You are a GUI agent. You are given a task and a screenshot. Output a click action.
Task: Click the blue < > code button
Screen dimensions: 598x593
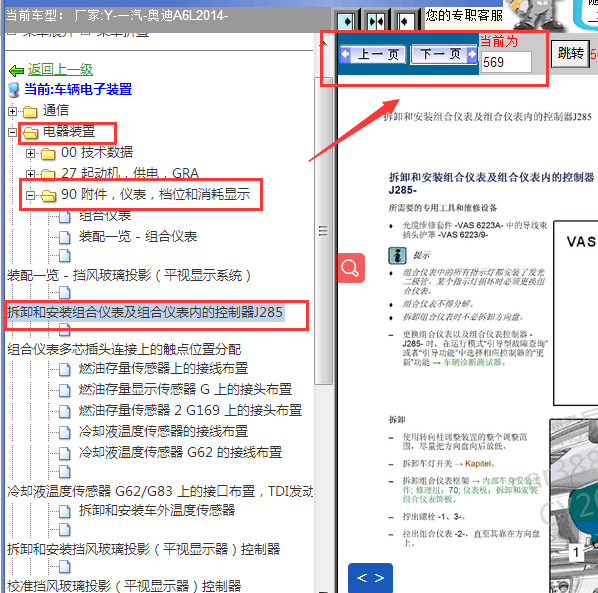pyautogui.click(x=370, y=577)
